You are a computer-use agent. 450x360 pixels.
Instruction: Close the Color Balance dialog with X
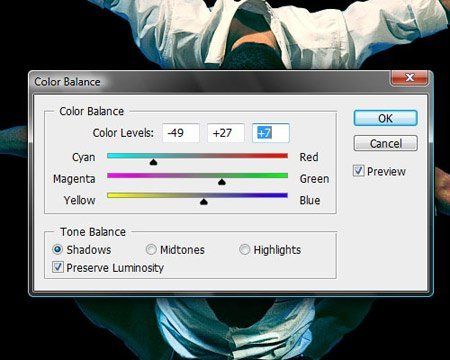pyautogui.click(x=409, y=78)
